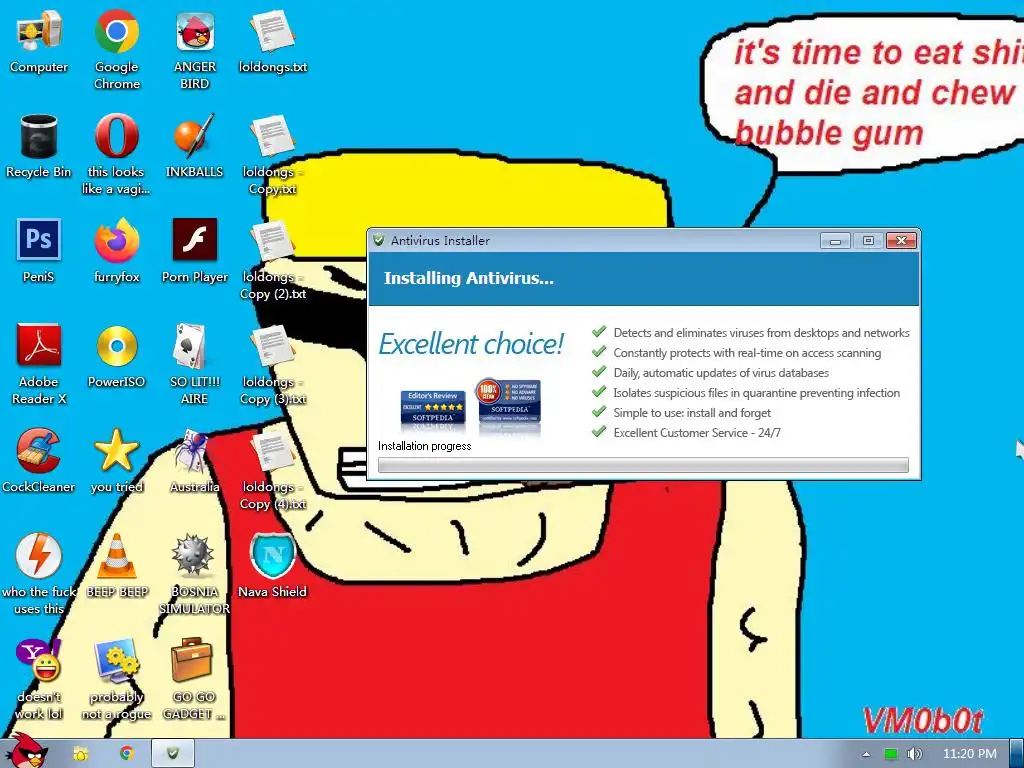Click the Antivirus Installer title bar shield icon

[x=378, y=240]
